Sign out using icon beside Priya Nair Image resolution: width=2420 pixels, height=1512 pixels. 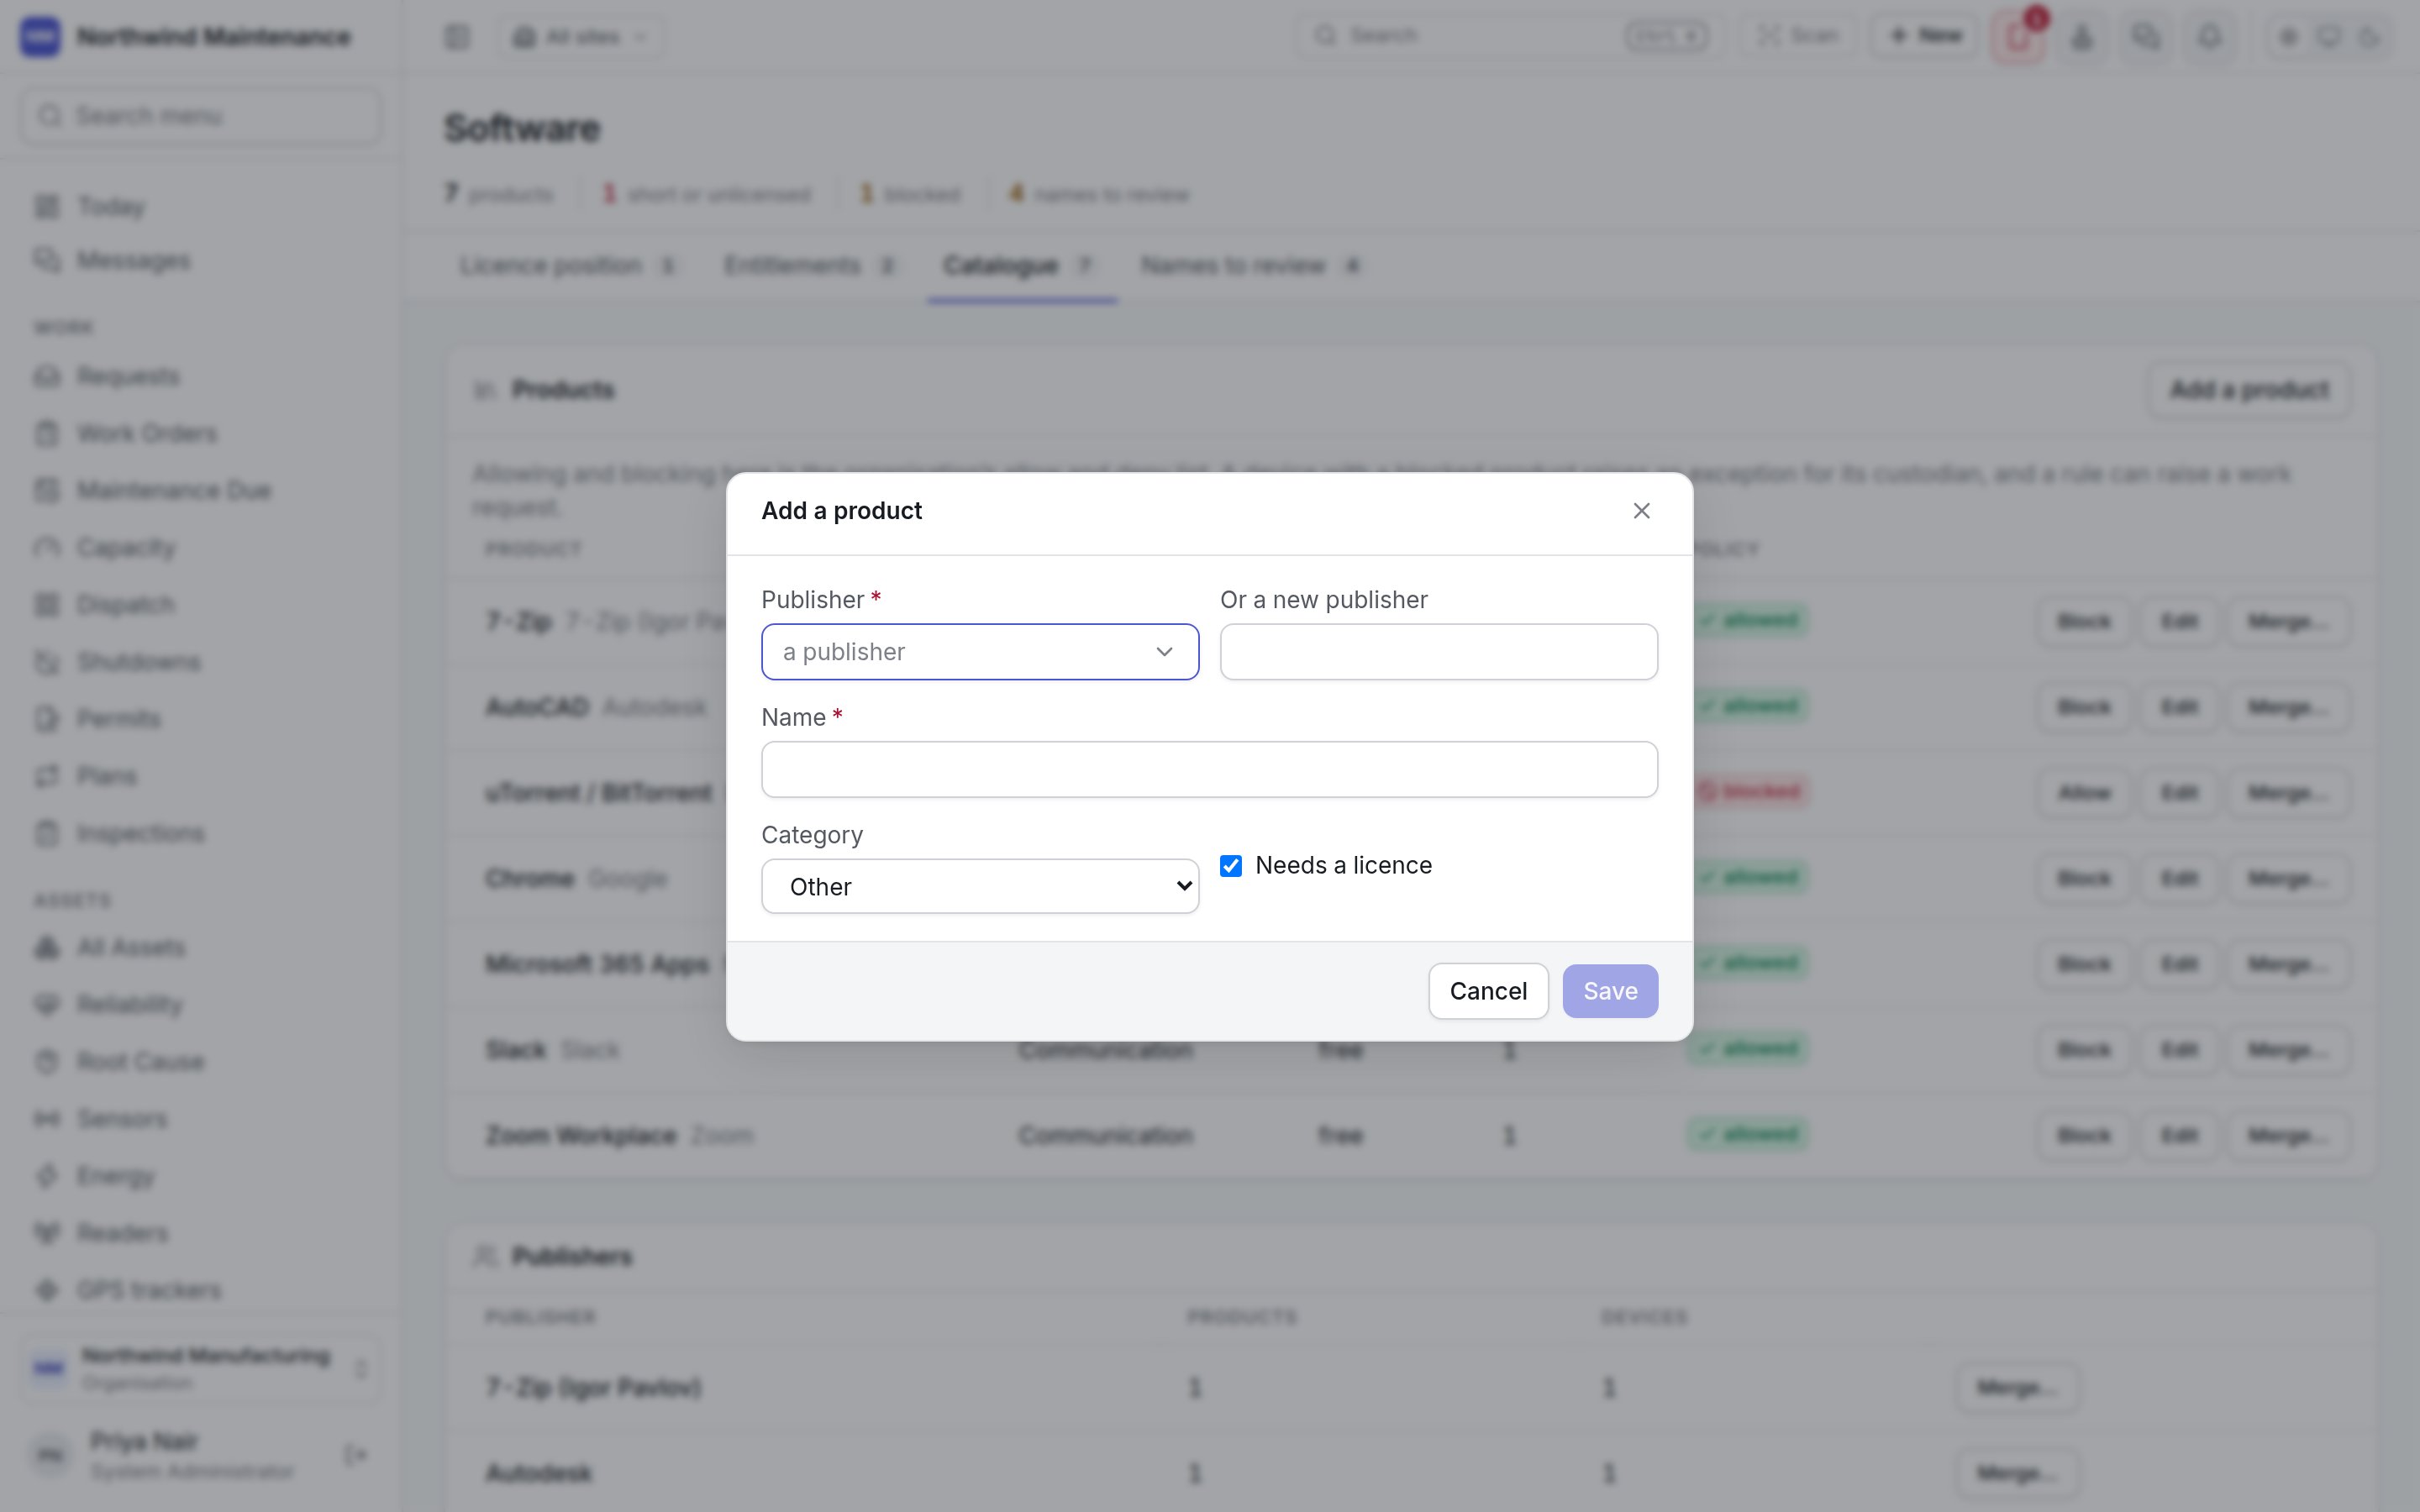coord(356,1455)
